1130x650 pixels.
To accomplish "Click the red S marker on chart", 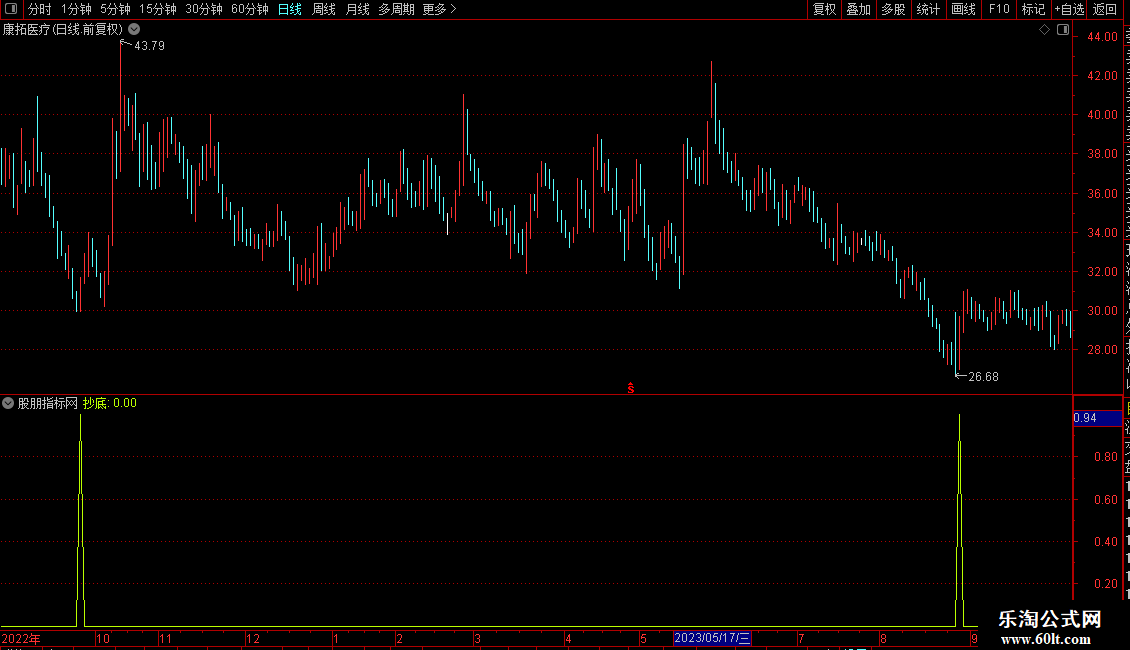I will 631,388.
